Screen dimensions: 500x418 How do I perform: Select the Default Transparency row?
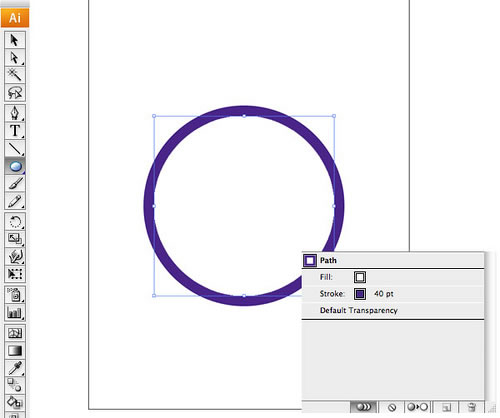pyautogui.click(x=393, y=310)
